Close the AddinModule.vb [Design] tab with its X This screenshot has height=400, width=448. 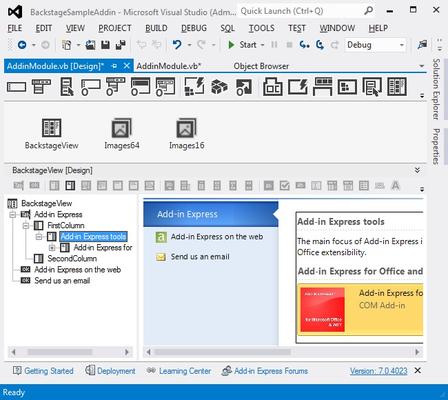coord(127,66)
